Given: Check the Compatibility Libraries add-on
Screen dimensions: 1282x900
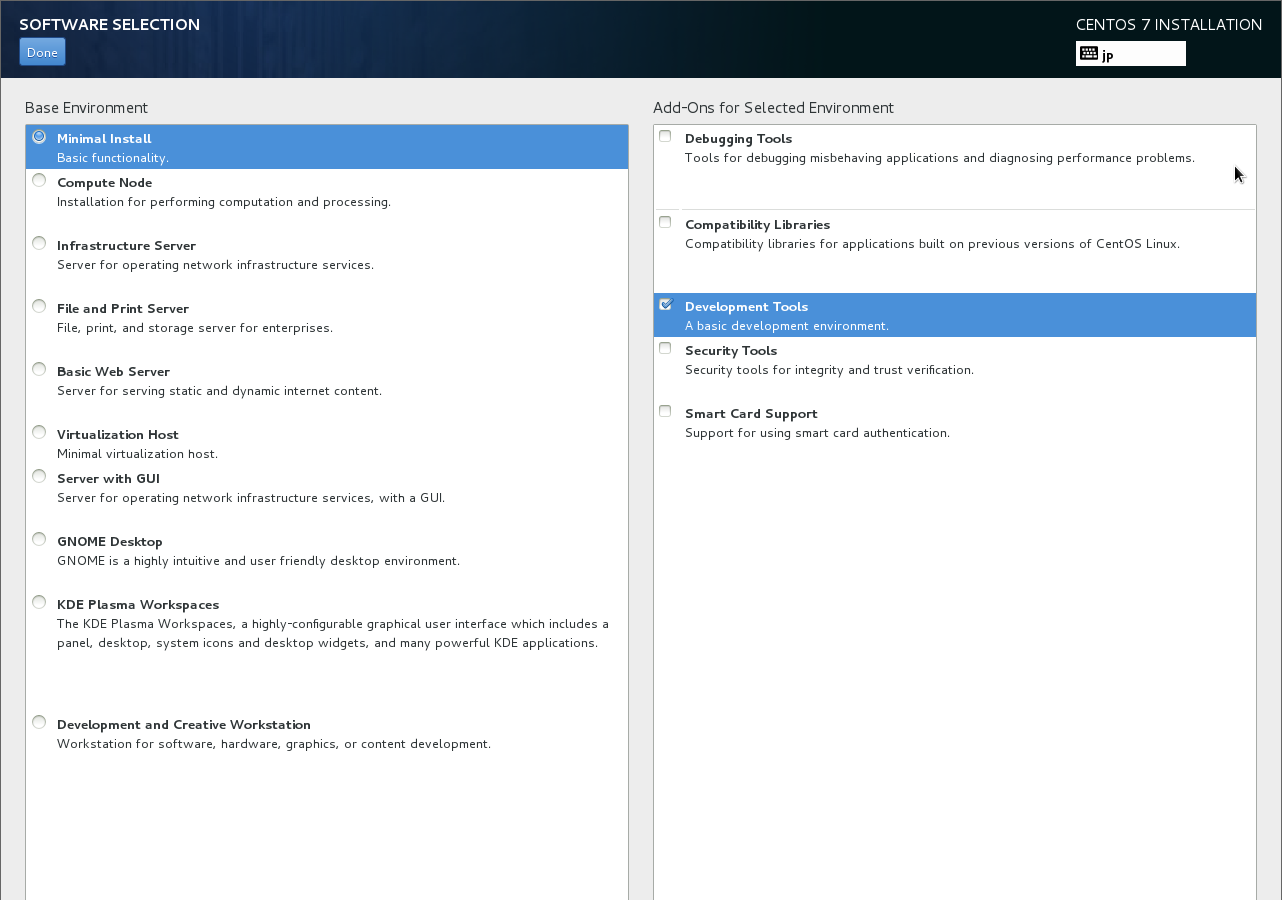Looking at the screenshot, I should (x=665, y=222).
